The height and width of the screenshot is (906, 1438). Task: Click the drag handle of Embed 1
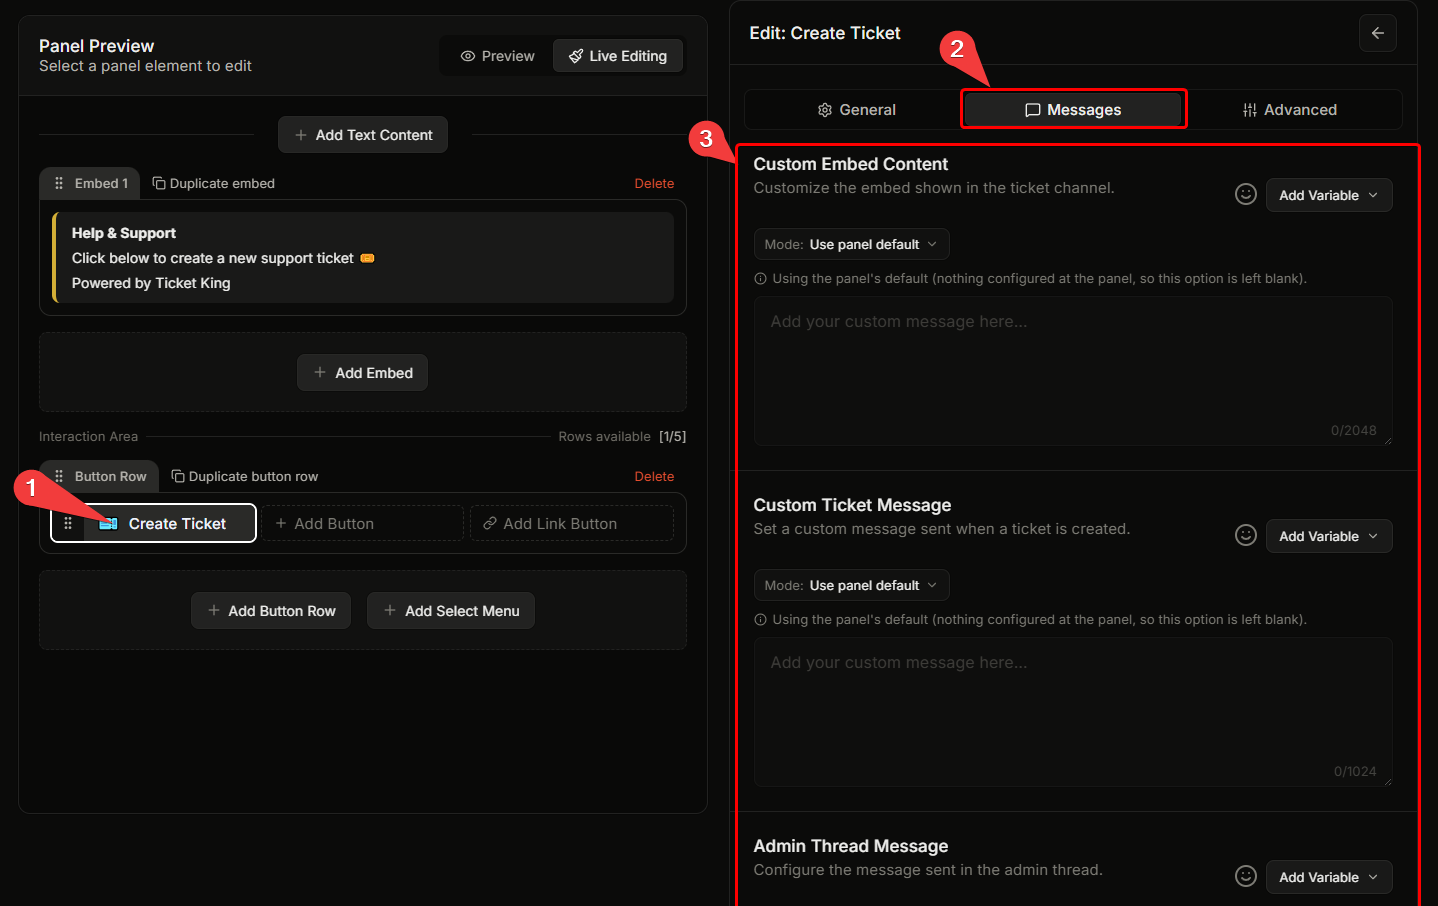pyautogui.click(x=59, y=183)
